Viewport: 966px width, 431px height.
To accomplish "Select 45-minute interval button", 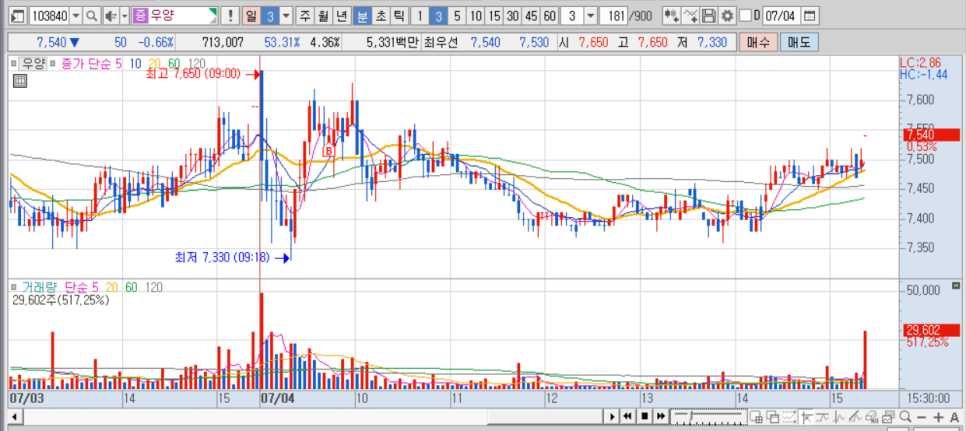I will 531,15.
